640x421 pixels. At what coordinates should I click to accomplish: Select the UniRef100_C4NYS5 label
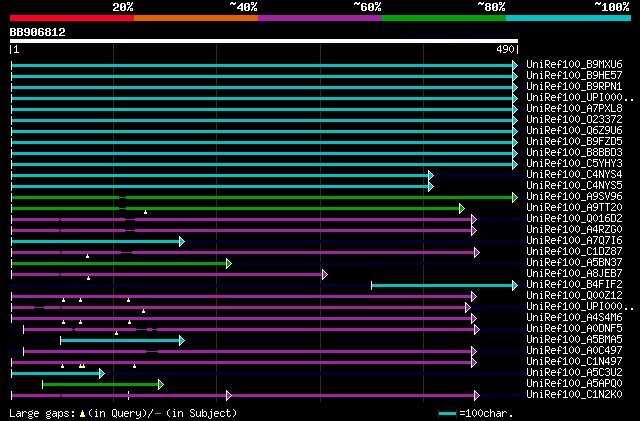click(x=574, y=186)
